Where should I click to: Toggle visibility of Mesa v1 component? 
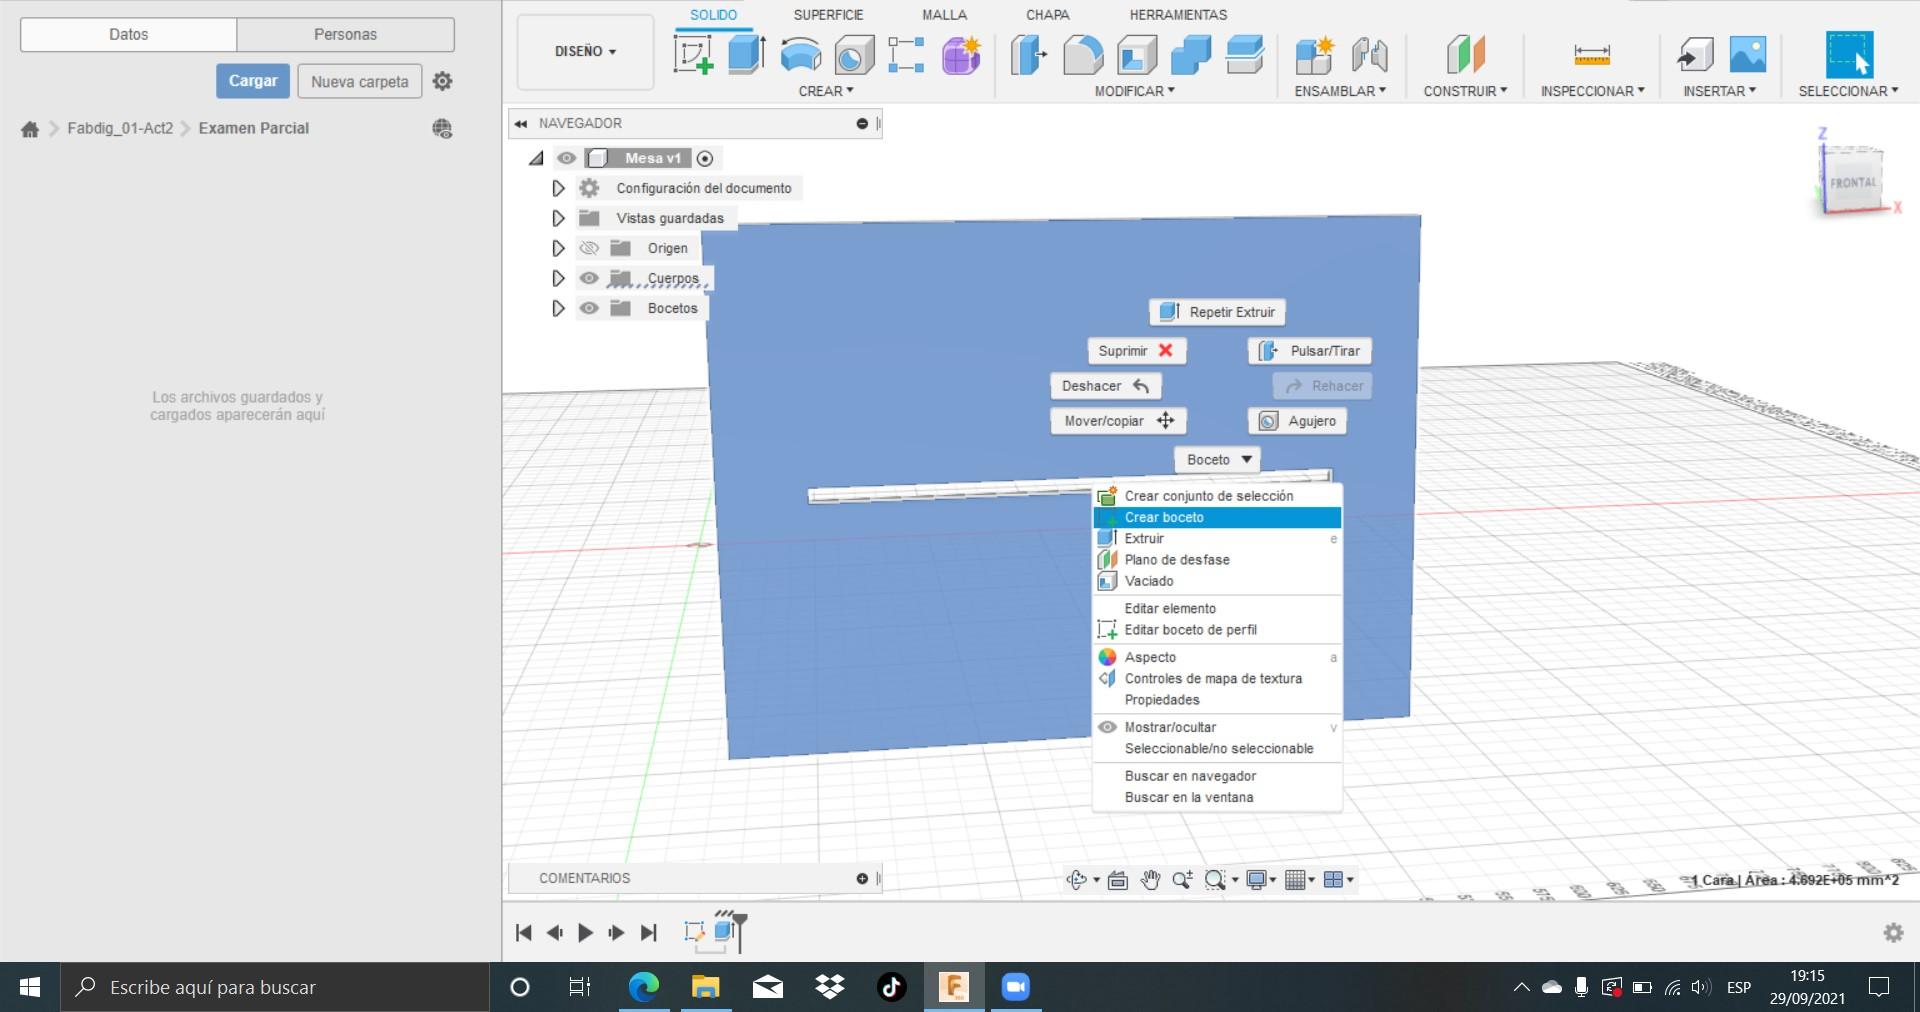click(x=567, y=158)
